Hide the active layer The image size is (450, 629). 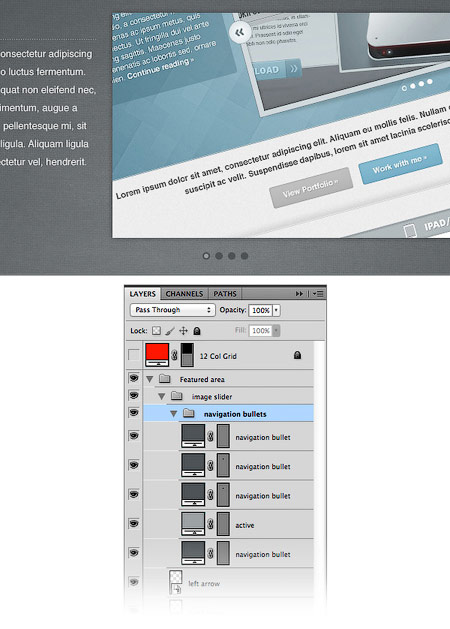pyautogui.click(x=134, y=523)
